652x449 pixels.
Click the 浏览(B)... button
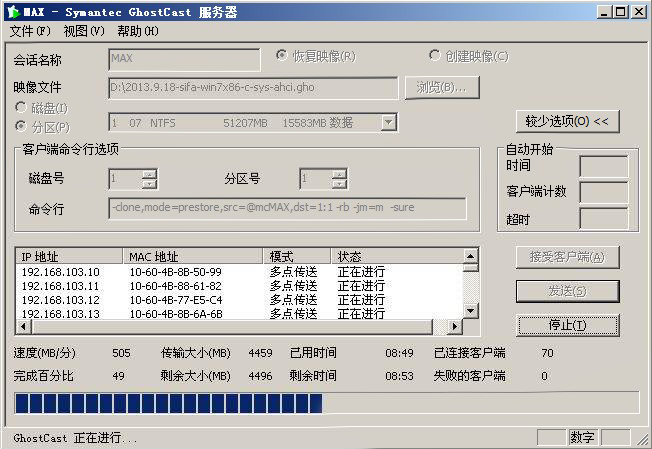[442, 88]
